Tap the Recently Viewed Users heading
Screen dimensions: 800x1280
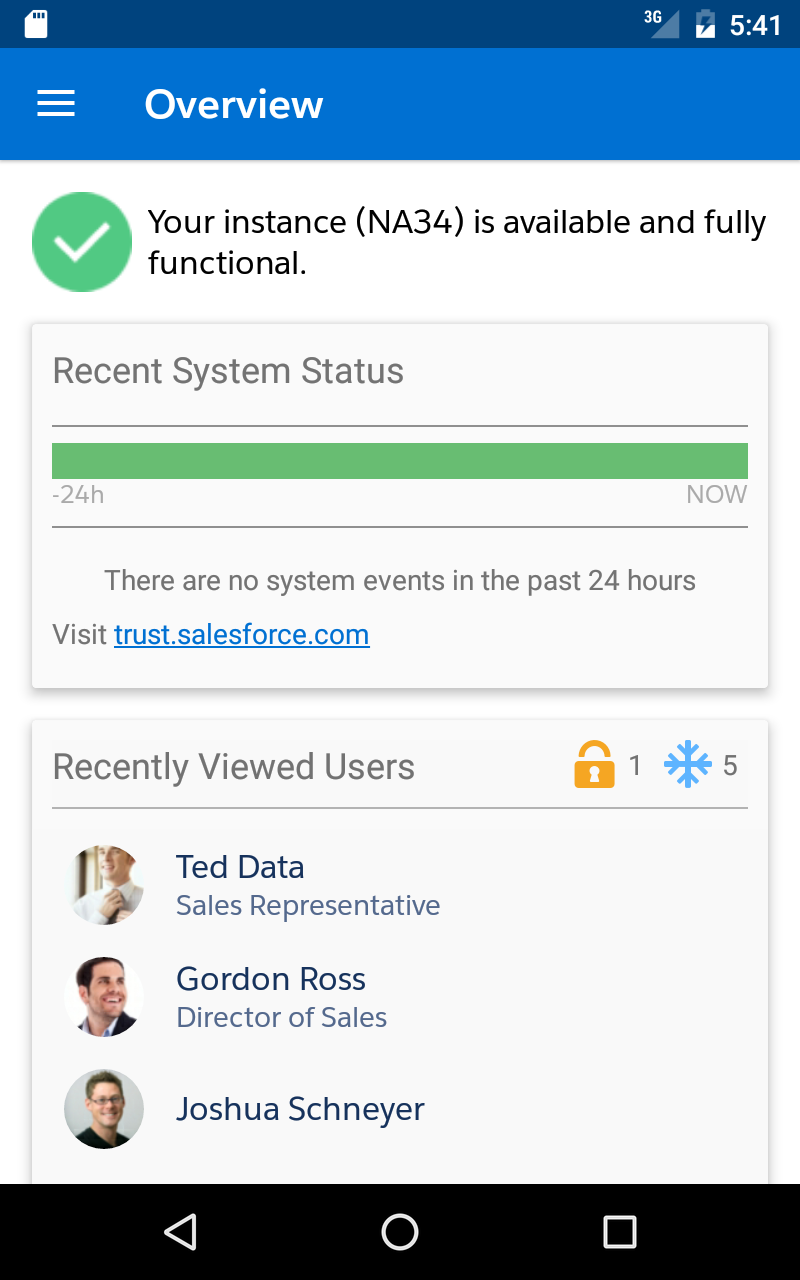[x=234, y=767]
